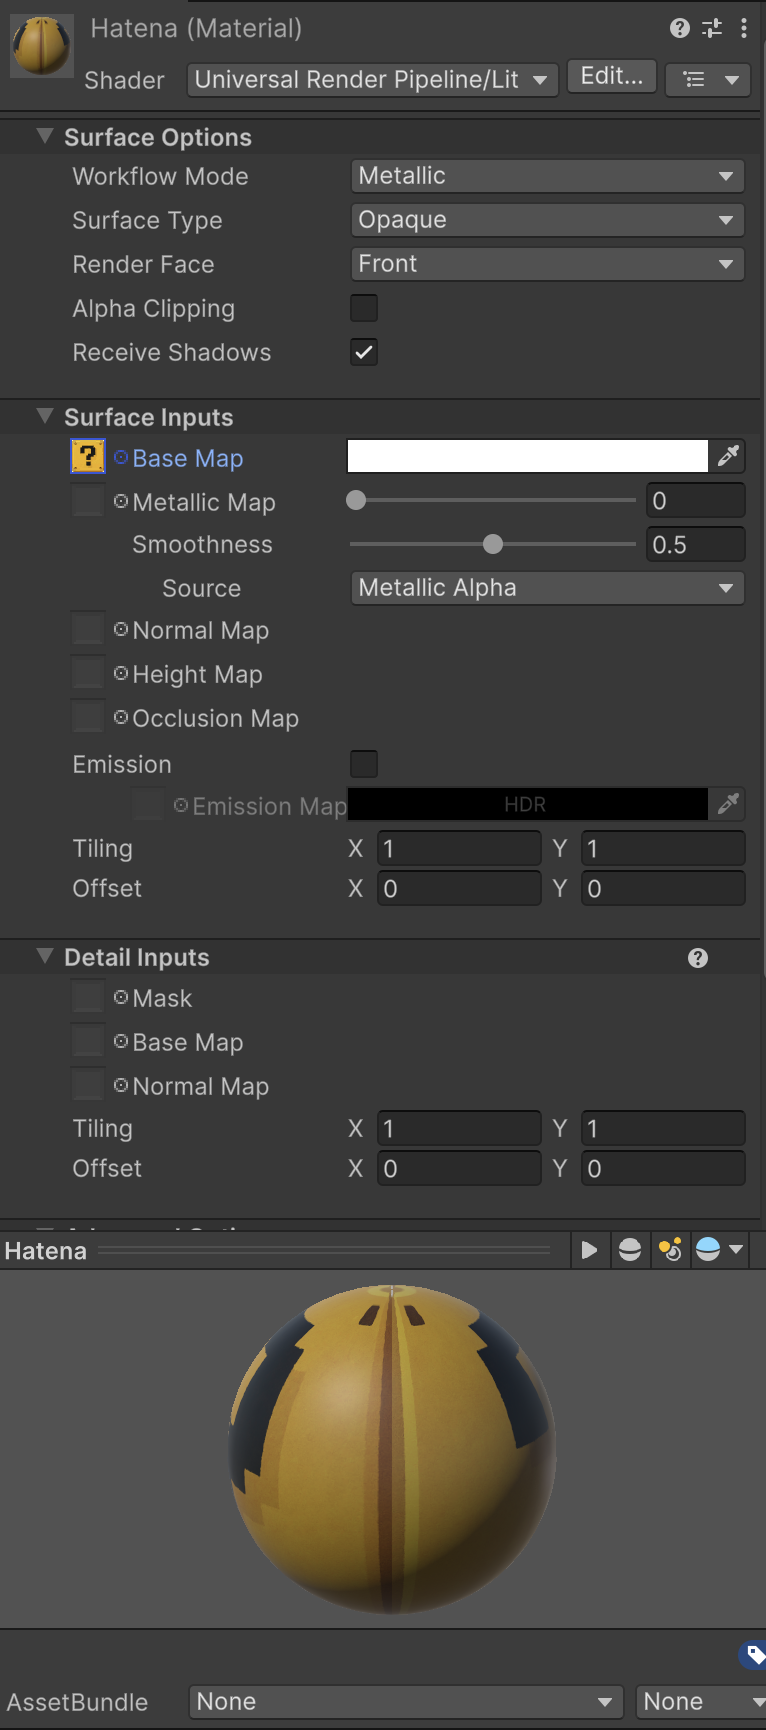Screen dimensions: 766x1730
Task: Click the shader Edit... button
Action: [x=611, y=76]
